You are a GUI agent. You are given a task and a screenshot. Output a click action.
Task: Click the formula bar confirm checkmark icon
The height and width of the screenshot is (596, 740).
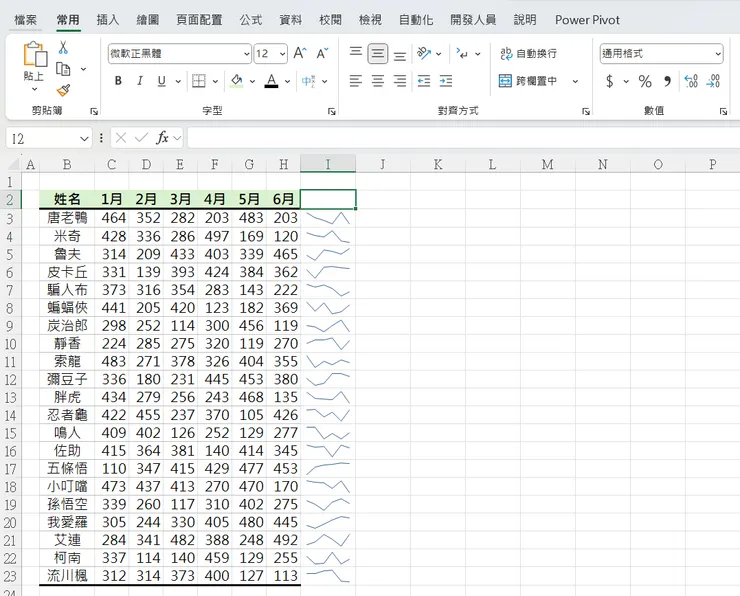pyautogui.click(x=141, y=138)
